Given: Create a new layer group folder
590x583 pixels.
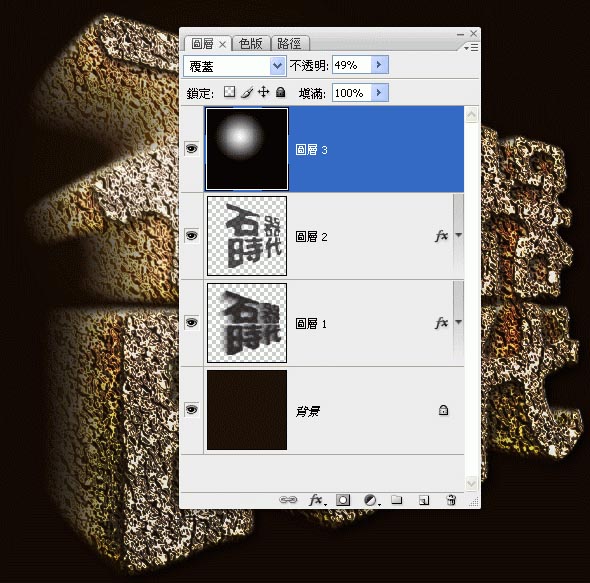Looking at the screenshot, I should 397,499.
